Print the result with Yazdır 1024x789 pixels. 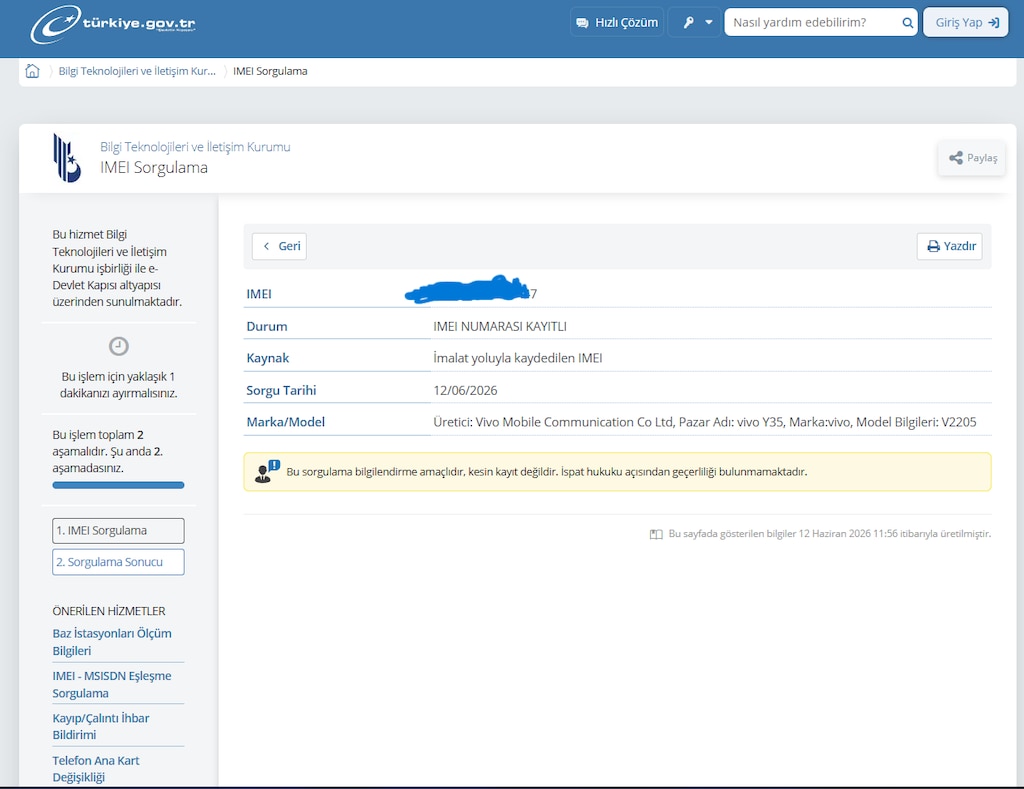pyautogui.click(x=950, y=246)
